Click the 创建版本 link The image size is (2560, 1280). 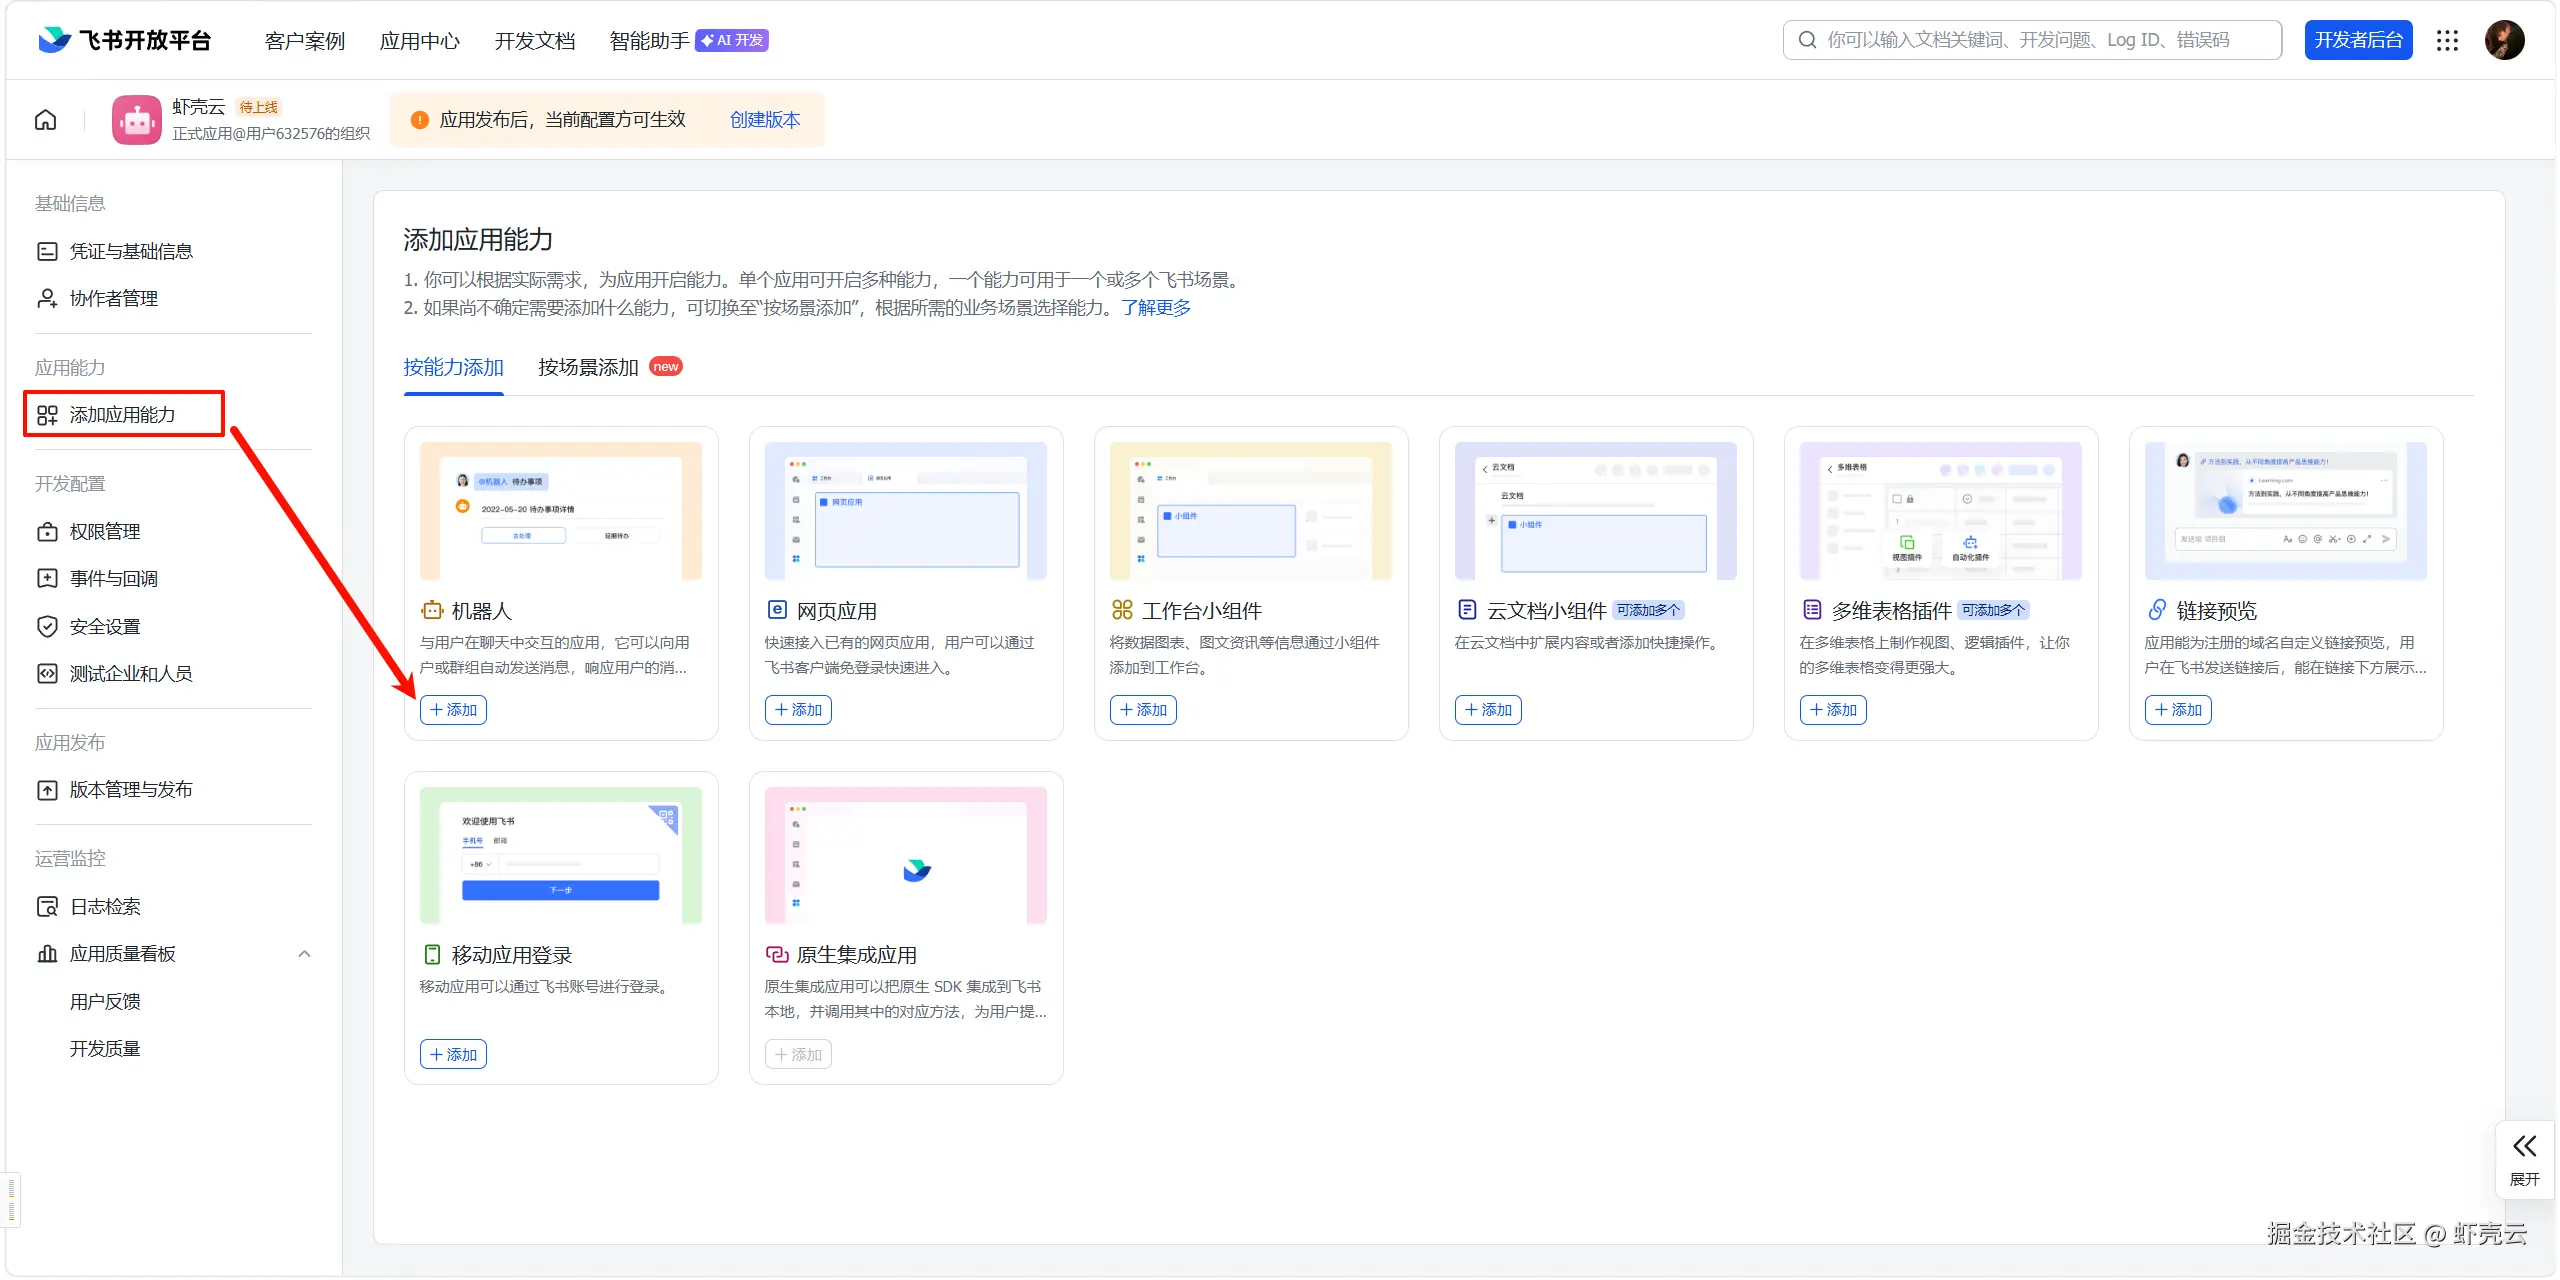point(764,119)
